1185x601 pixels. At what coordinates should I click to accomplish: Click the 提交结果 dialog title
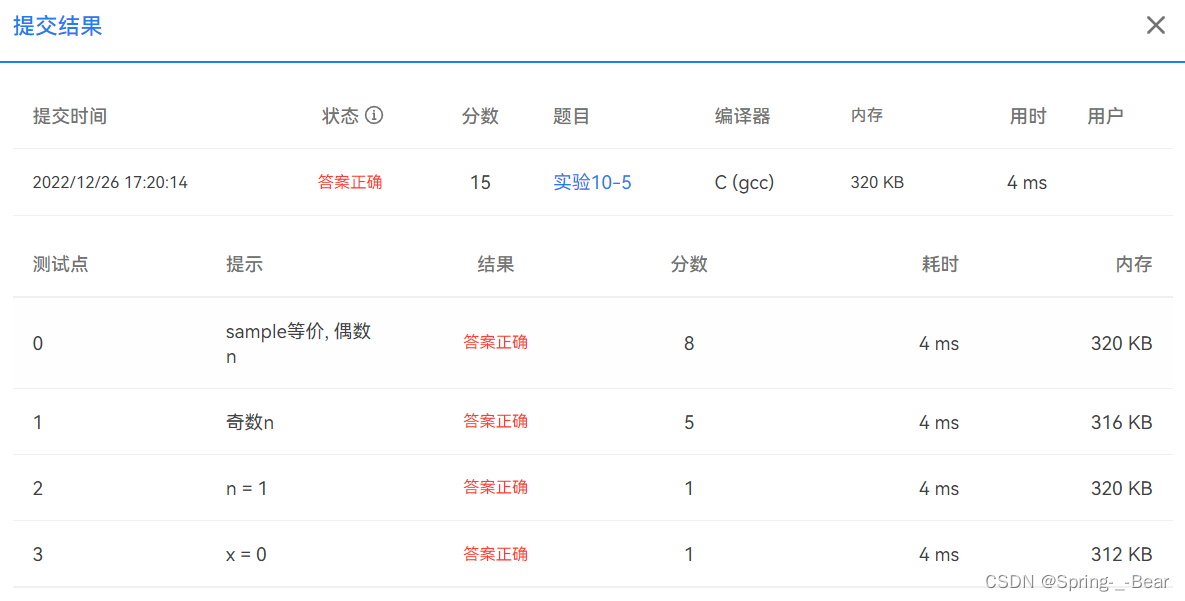(x=57, y=25)
